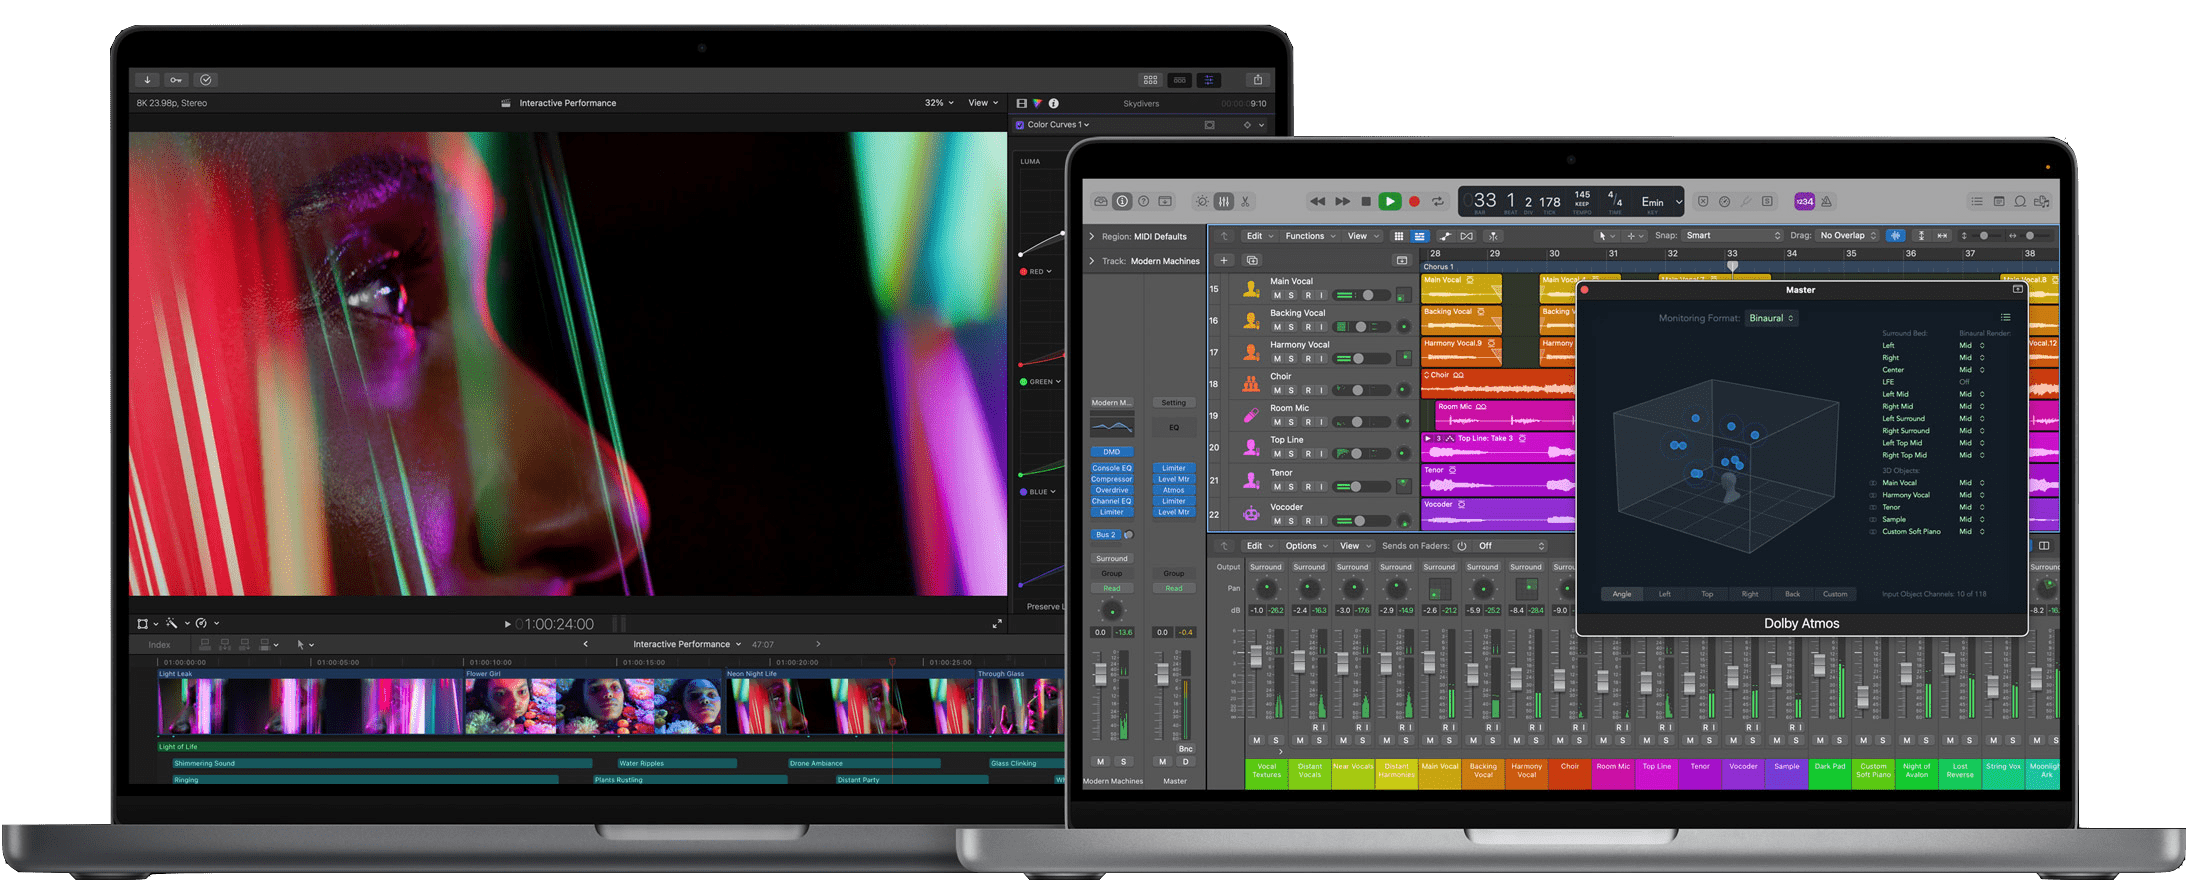Stop the Logic Pro transport
This screenshot has height=884, width=2188.
[x=1366, y=202]
